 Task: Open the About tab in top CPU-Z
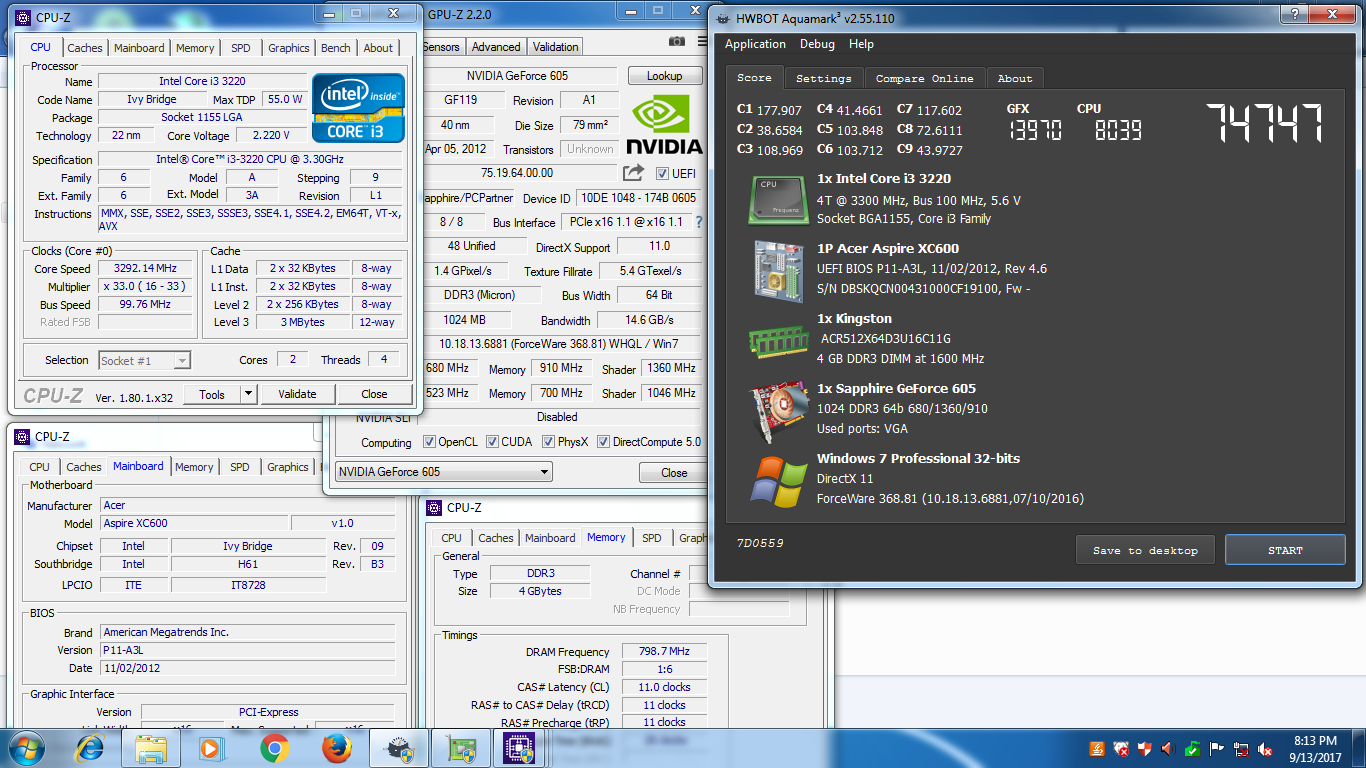click(x=378, y=48)
